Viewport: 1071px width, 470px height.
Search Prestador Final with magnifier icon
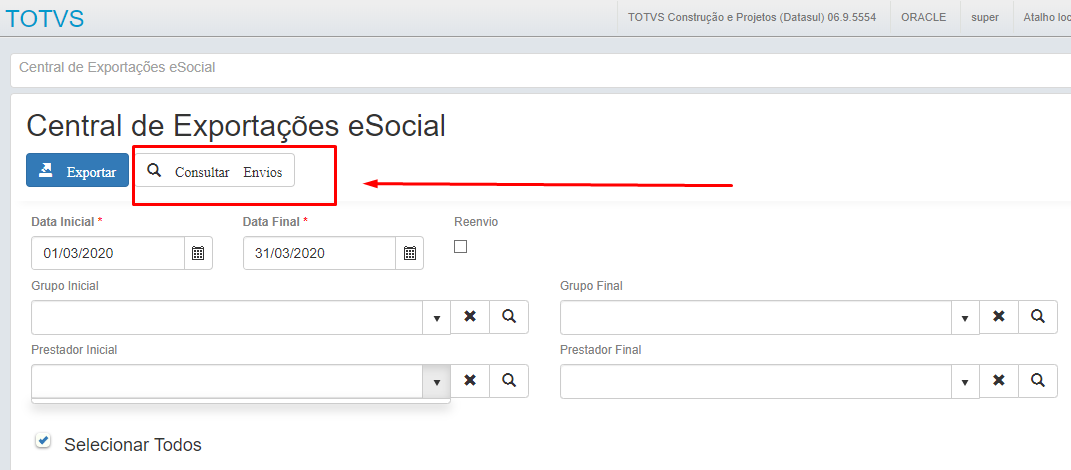(x=1038, y=381)
